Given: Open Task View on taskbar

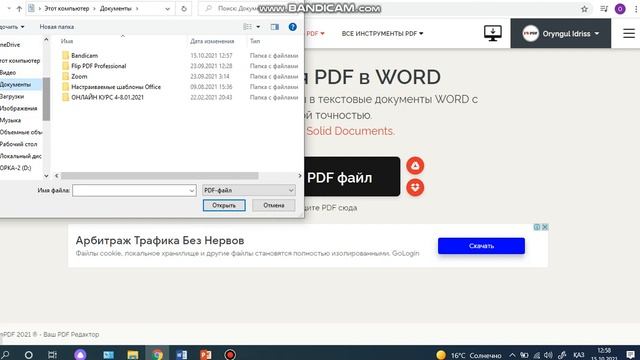Looking at the screenshot, I should click(x=52, y=355).
